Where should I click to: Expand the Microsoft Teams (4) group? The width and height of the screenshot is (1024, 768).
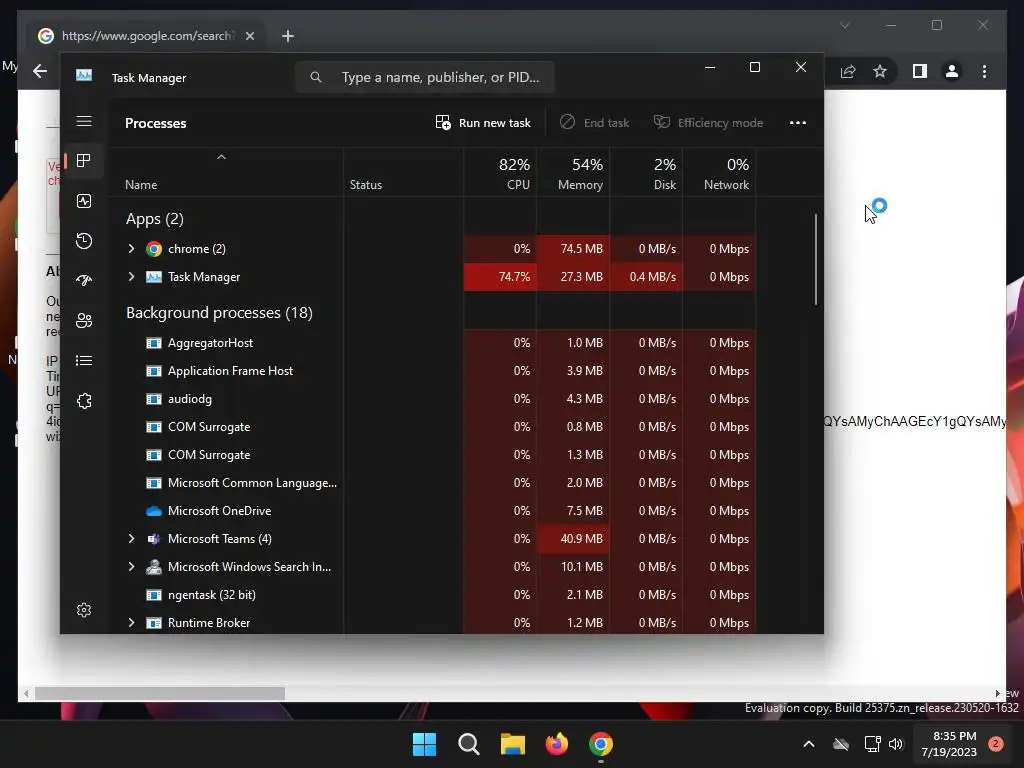[x=131, y=539]
